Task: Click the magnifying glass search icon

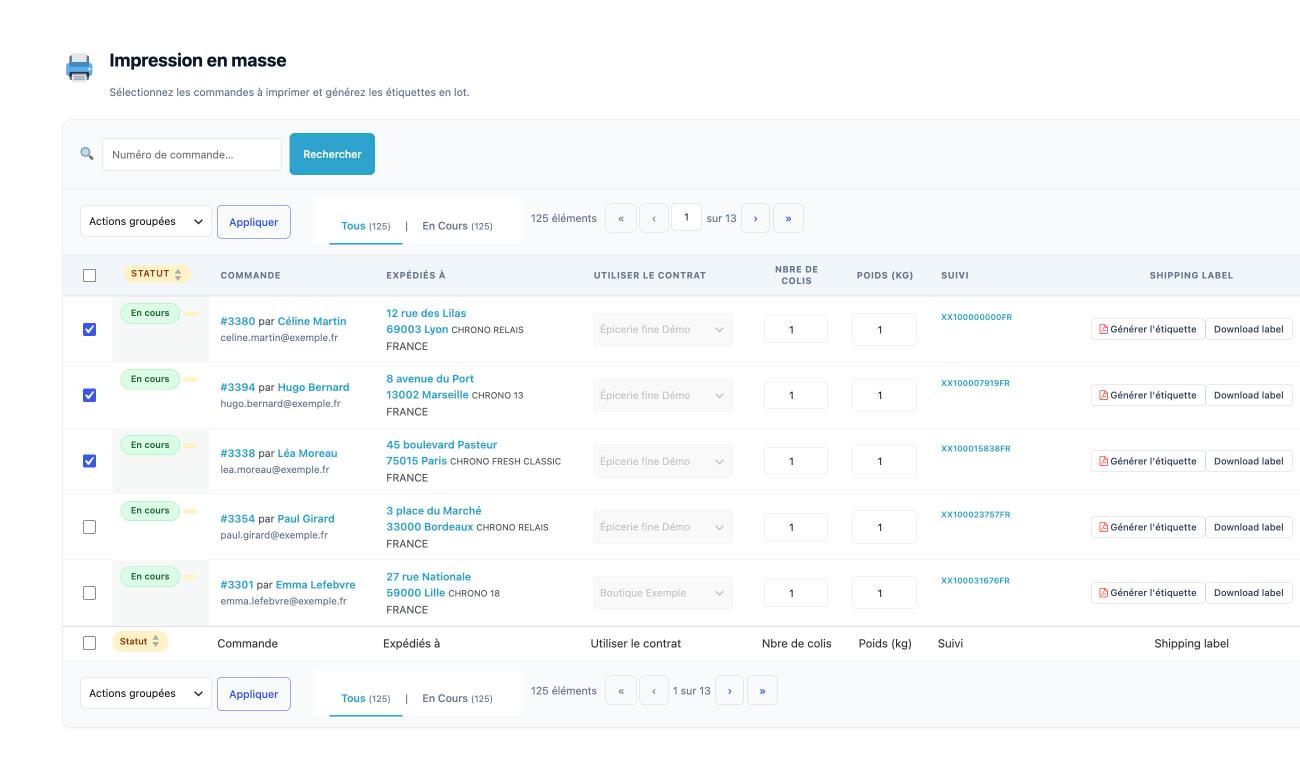Action: [x=87, y=154]
